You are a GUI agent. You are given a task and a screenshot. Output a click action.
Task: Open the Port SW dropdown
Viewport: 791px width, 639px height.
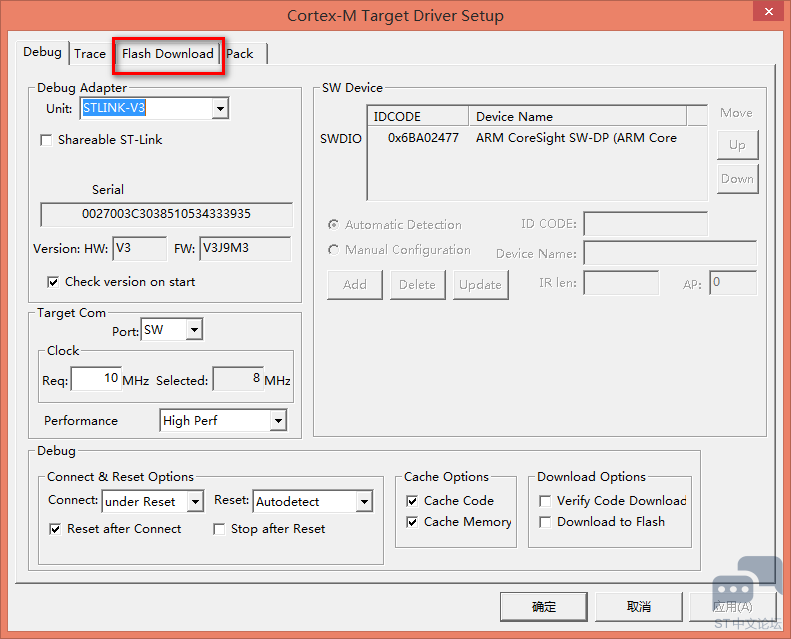coord(194,330)
